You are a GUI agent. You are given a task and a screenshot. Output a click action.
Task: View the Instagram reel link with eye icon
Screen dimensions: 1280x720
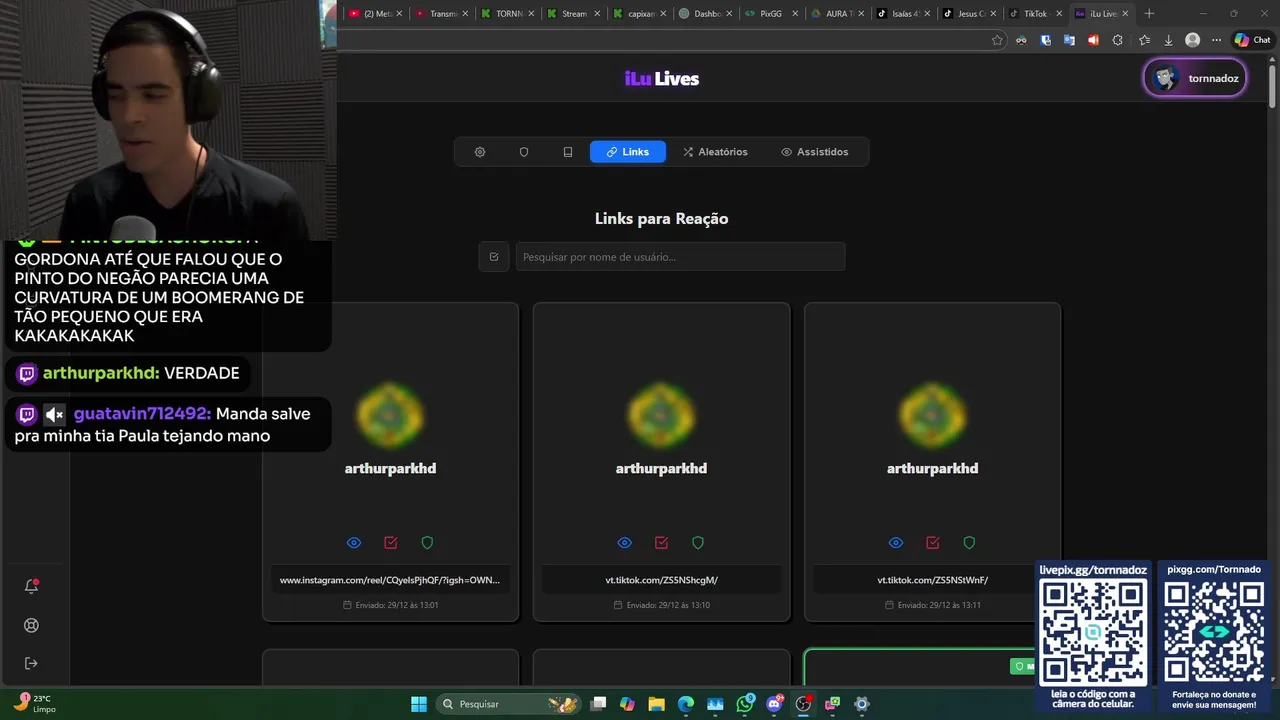[354, 543]
